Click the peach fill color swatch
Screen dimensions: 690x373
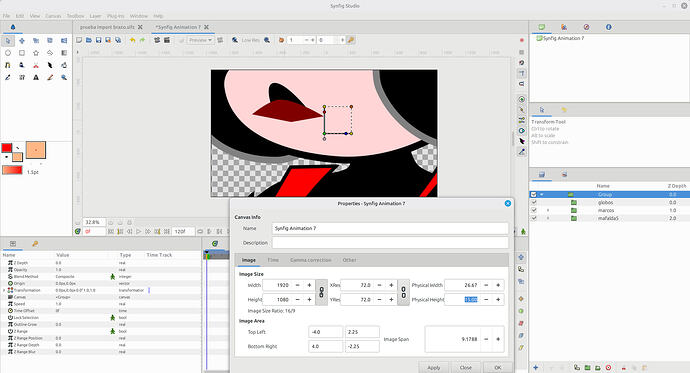tap(17, 157)
